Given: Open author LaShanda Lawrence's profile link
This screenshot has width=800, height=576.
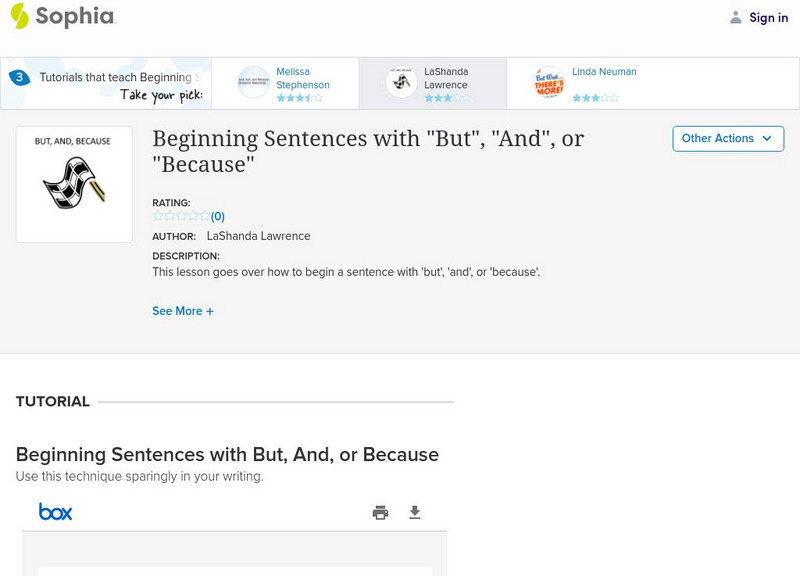Looking at the screenshot, I should (x=258, y=236).
